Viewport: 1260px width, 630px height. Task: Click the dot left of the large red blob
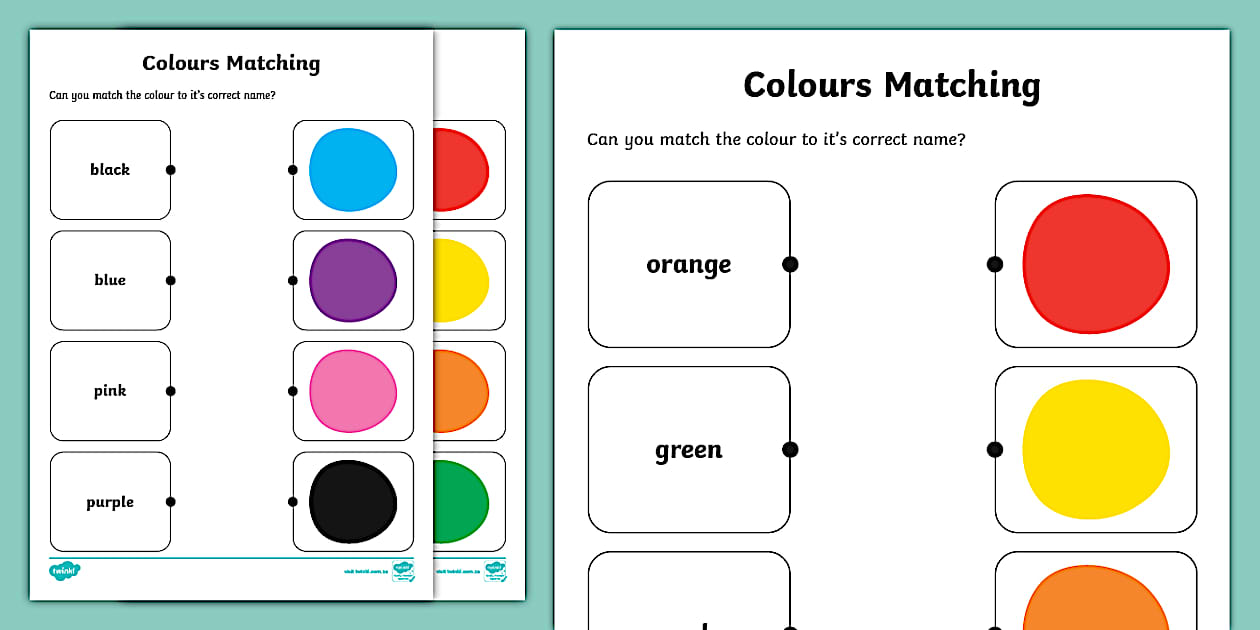click(x=995, y=264)
